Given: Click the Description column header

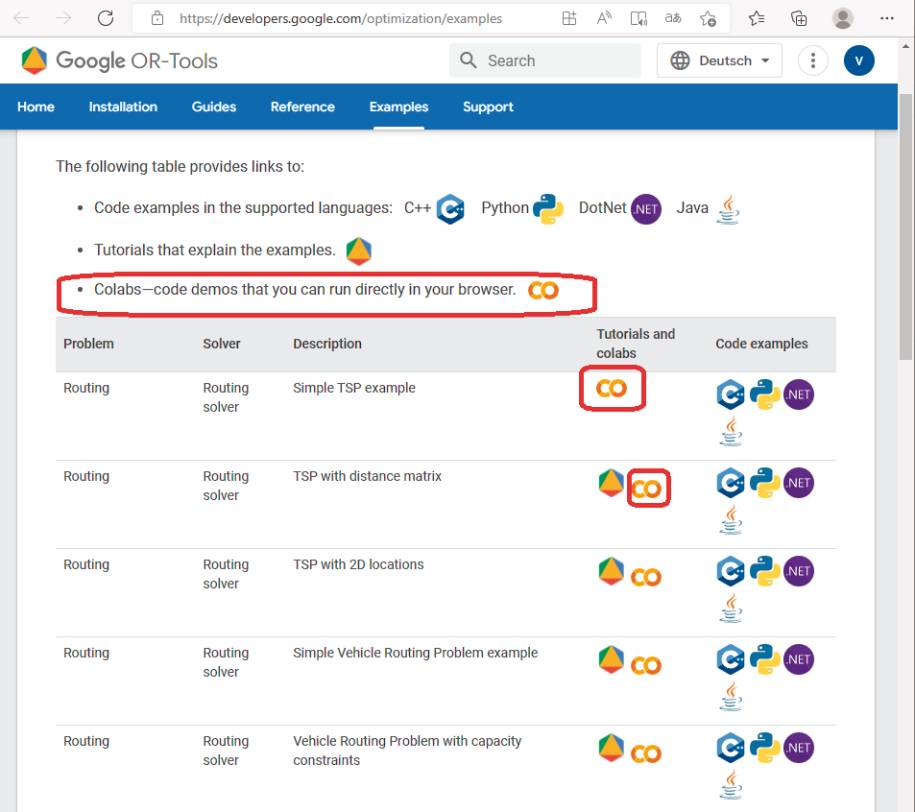Looking at the screenshot, I should (x=327, y=344).
